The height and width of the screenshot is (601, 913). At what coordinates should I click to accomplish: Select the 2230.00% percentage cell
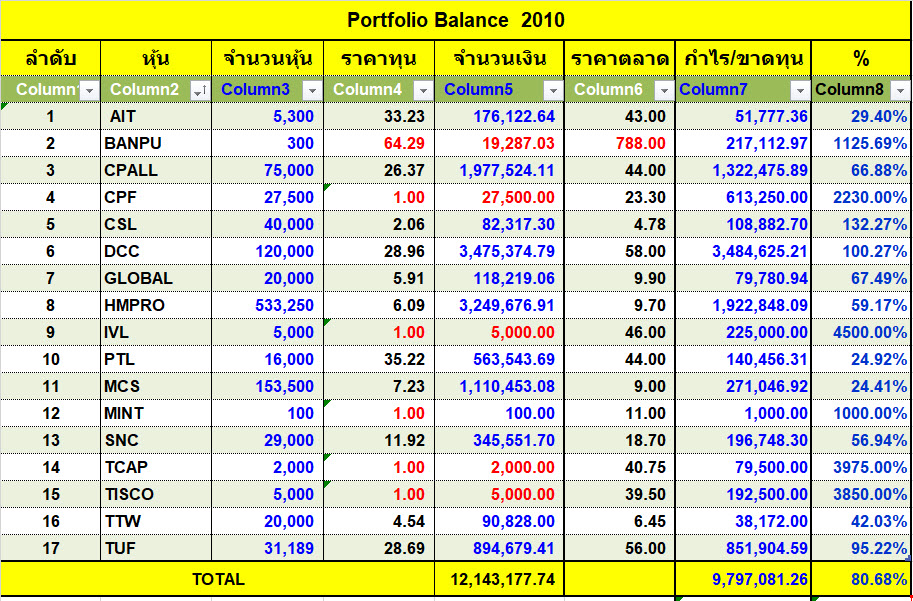[x=861, y=197]
